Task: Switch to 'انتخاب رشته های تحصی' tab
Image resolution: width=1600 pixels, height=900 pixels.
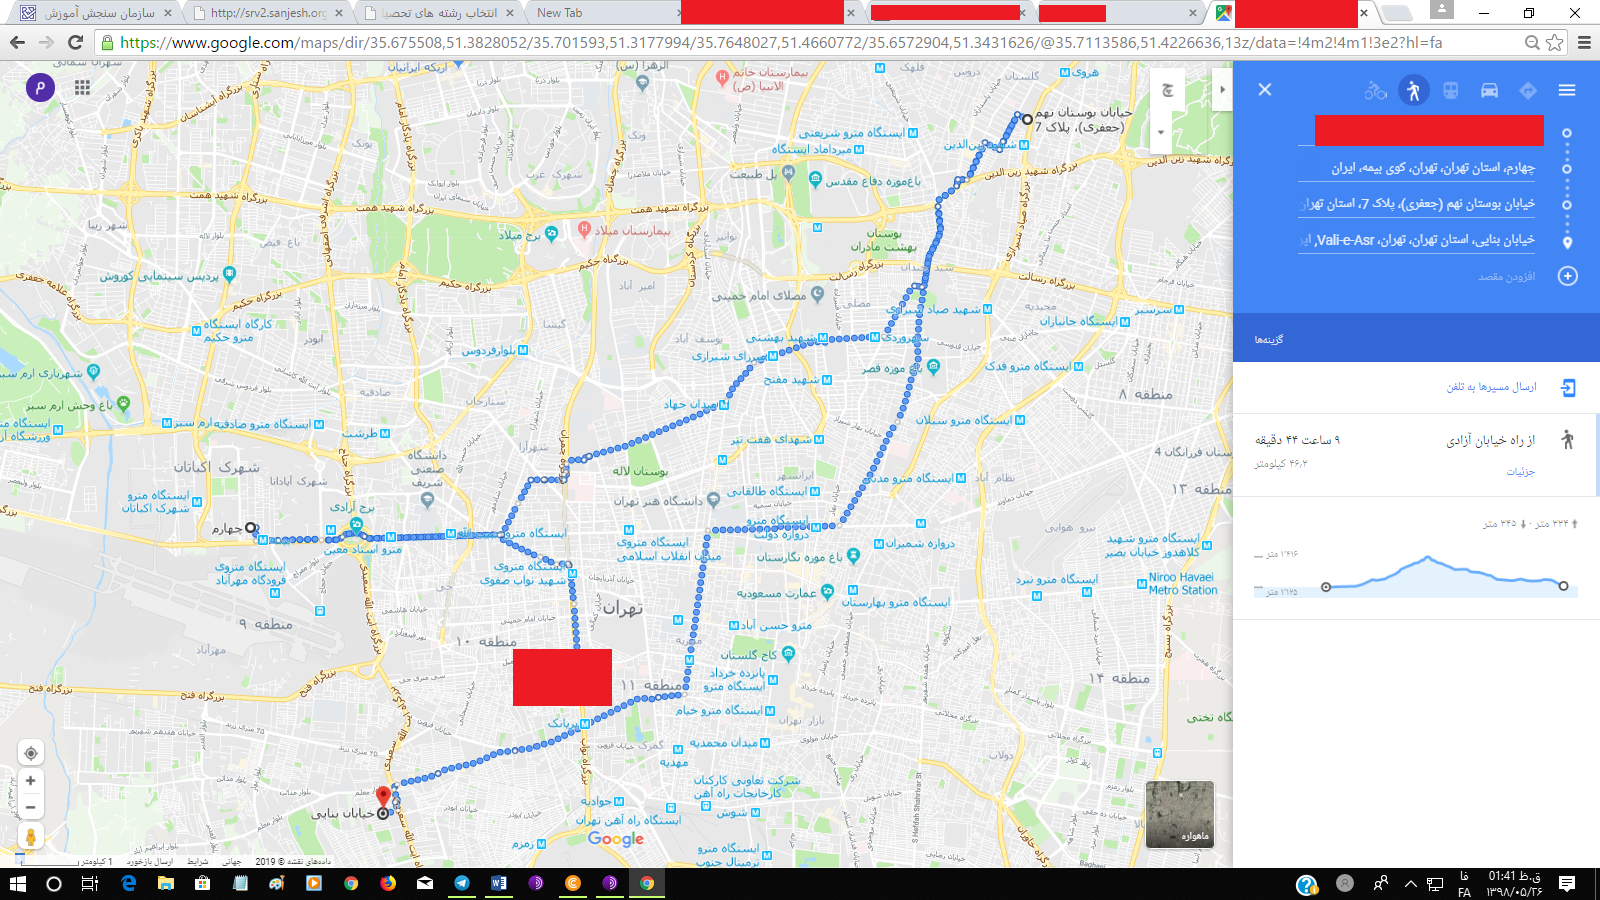Action: click(x=438, y=13)
